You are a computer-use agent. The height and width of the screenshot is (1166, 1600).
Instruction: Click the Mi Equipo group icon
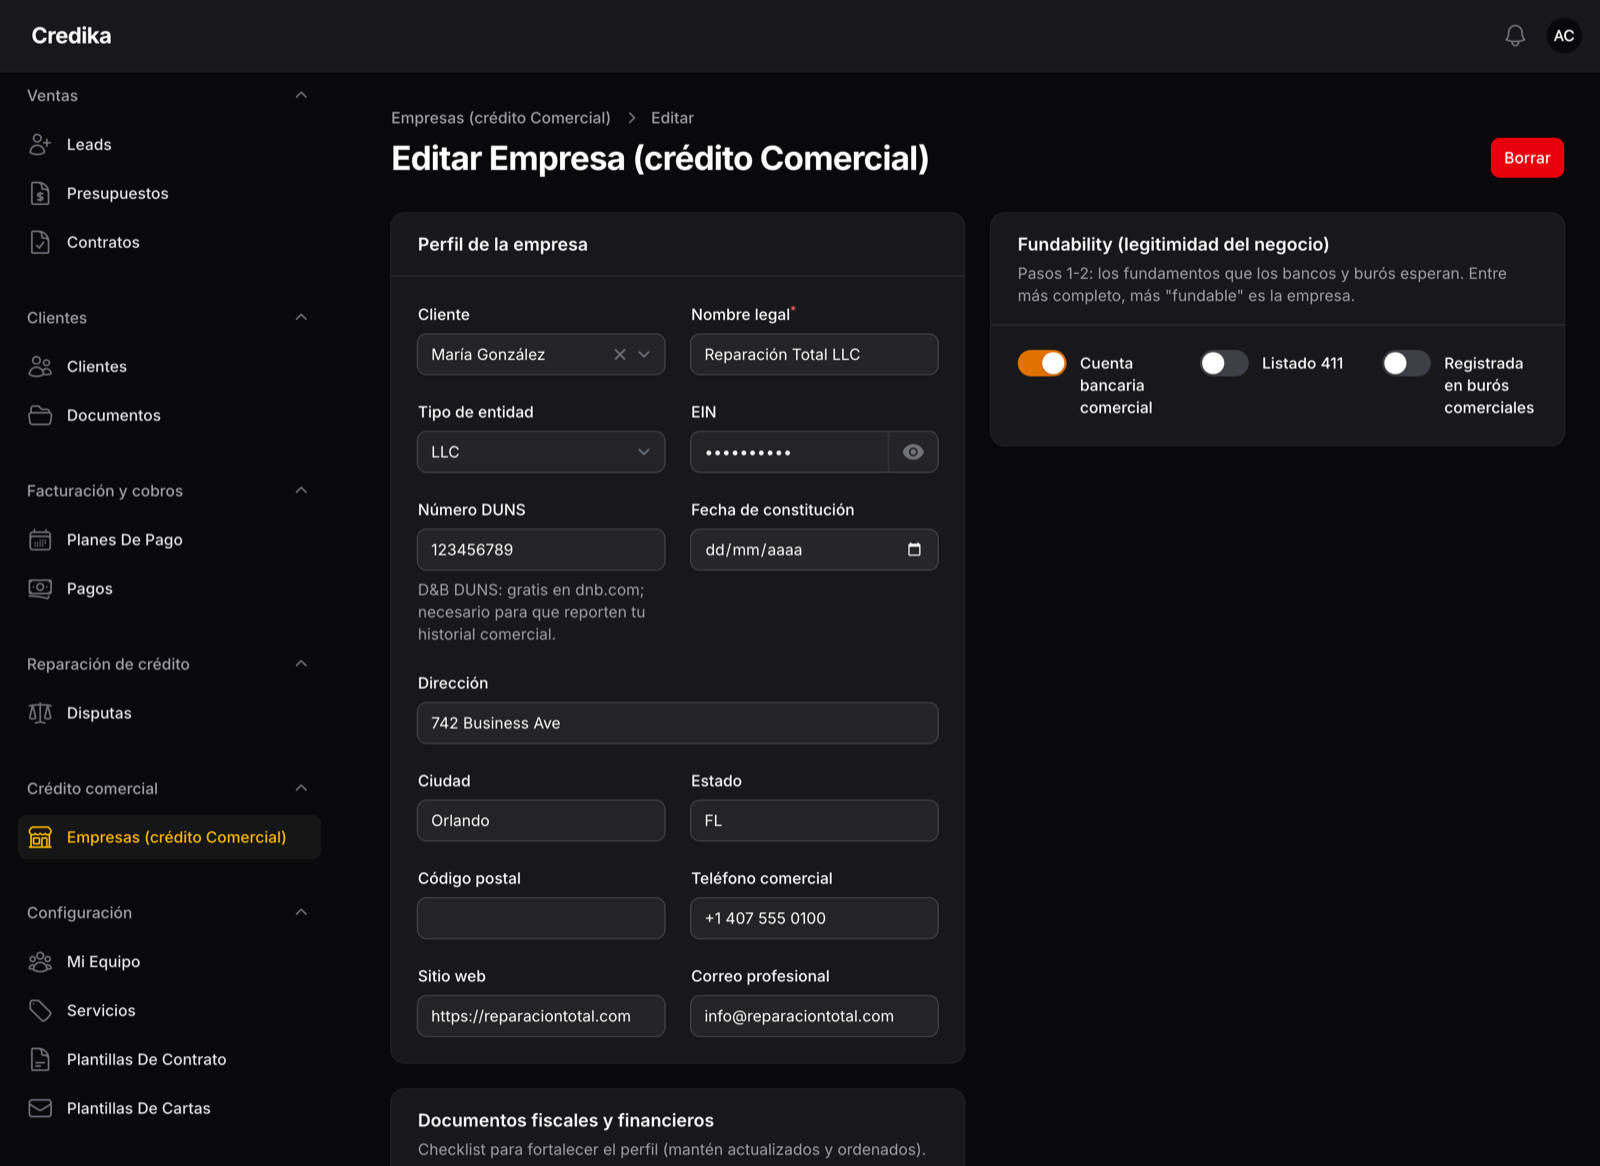[40, 962]
